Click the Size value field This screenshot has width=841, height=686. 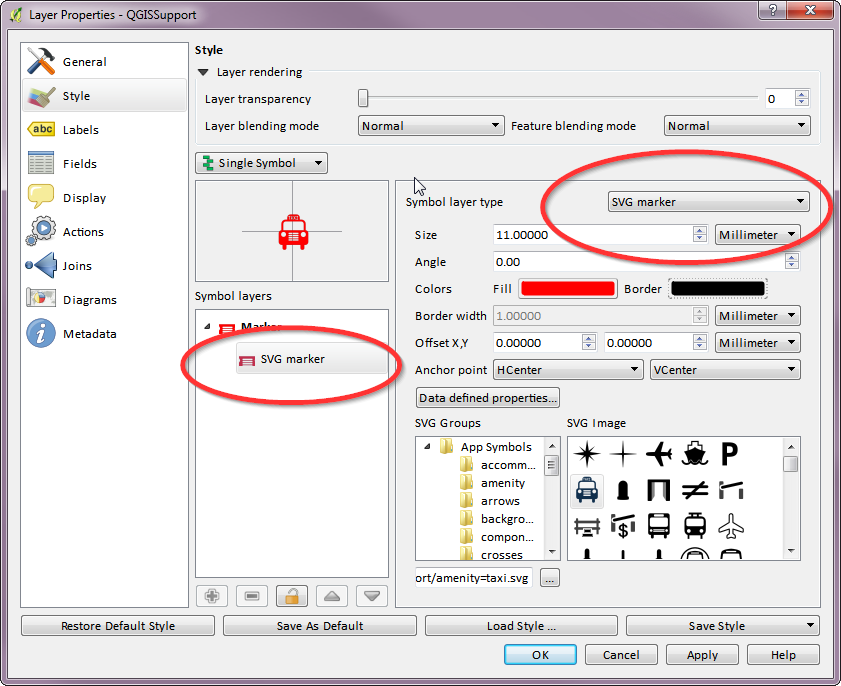pos(593,235)
